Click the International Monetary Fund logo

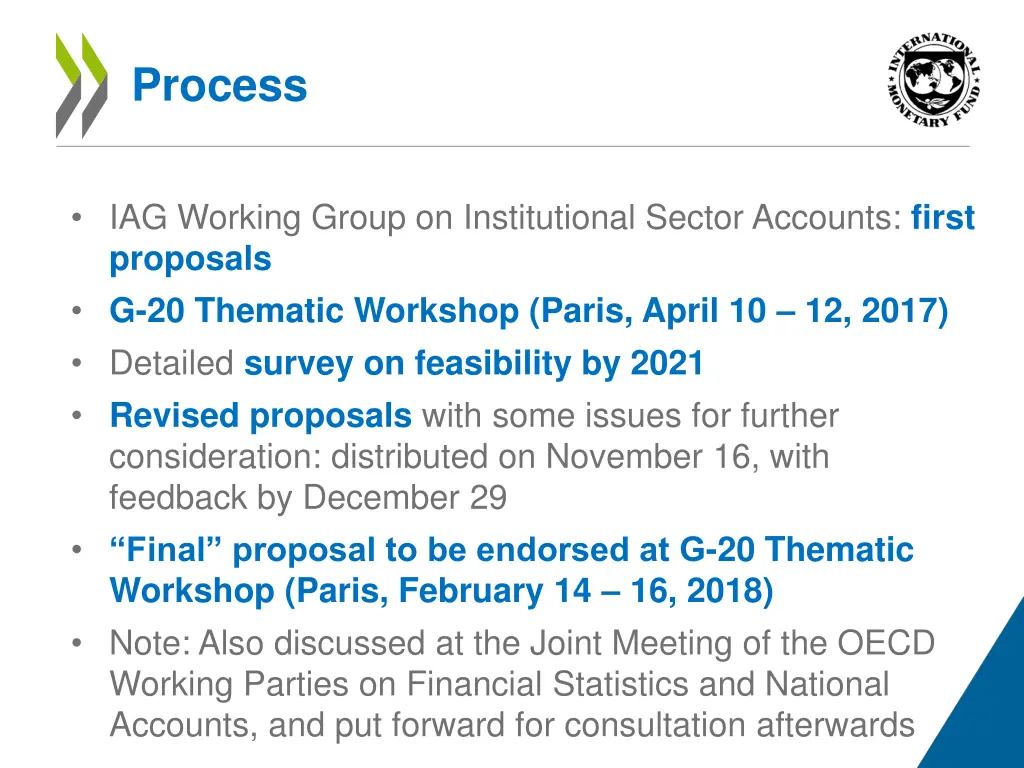[x=935, y=80]
